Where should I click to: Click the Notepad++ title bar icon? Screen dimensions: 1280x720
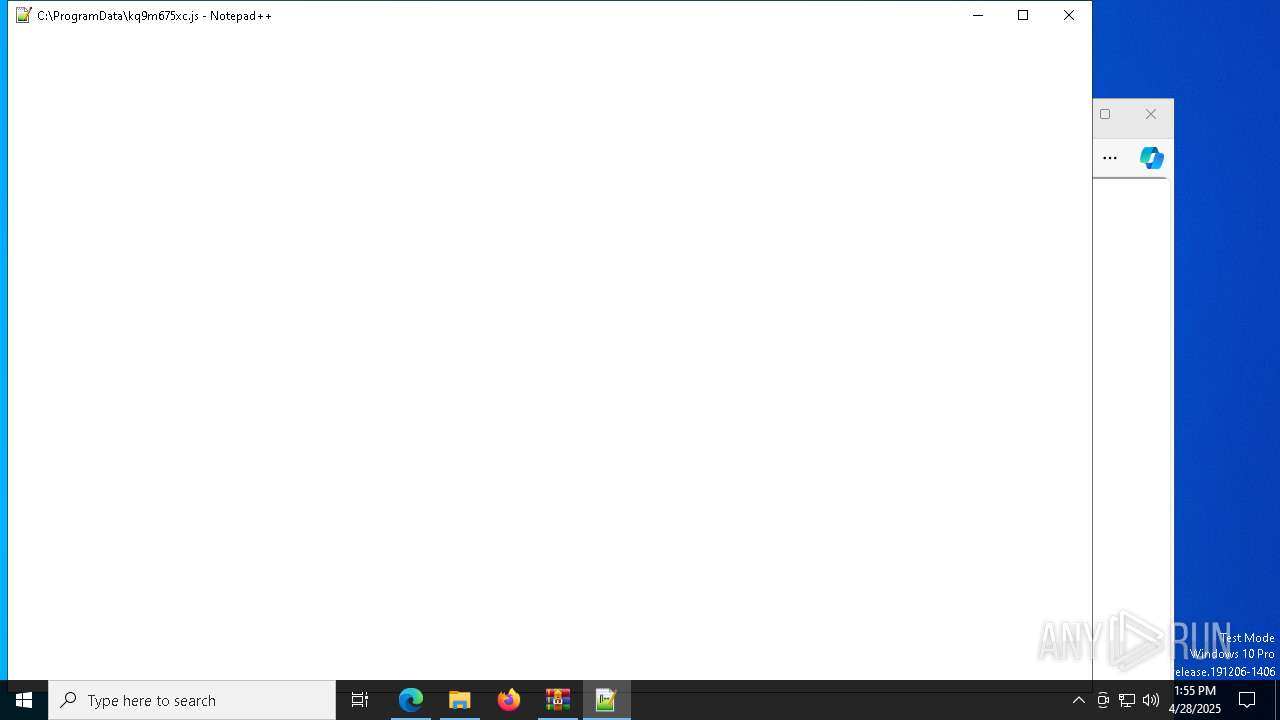[24, 15]
